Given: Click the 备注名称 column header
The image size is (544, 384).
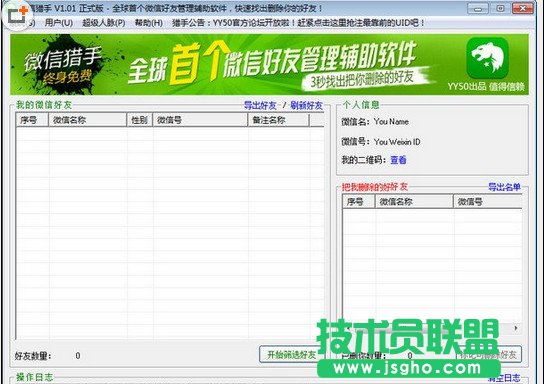Looking at the screenshot, I should point(279,120).
